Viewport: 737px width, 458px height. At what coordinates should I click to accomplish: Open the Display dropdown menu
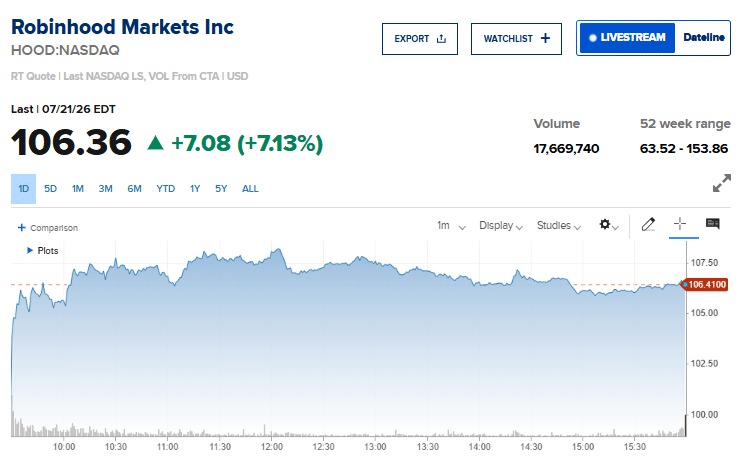click(501, 226)
